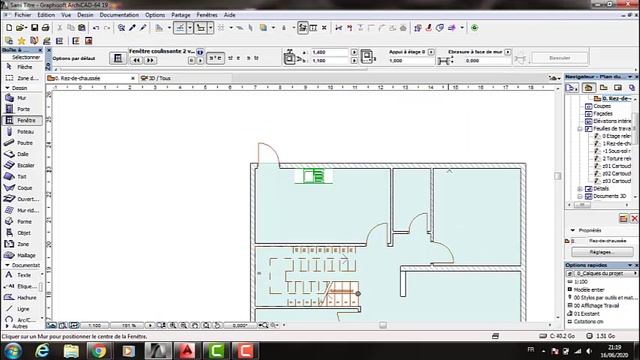This screenshot has width=640, height=360.
Task: Click the new document toolbar icon
Action: (x=9, y=28)
